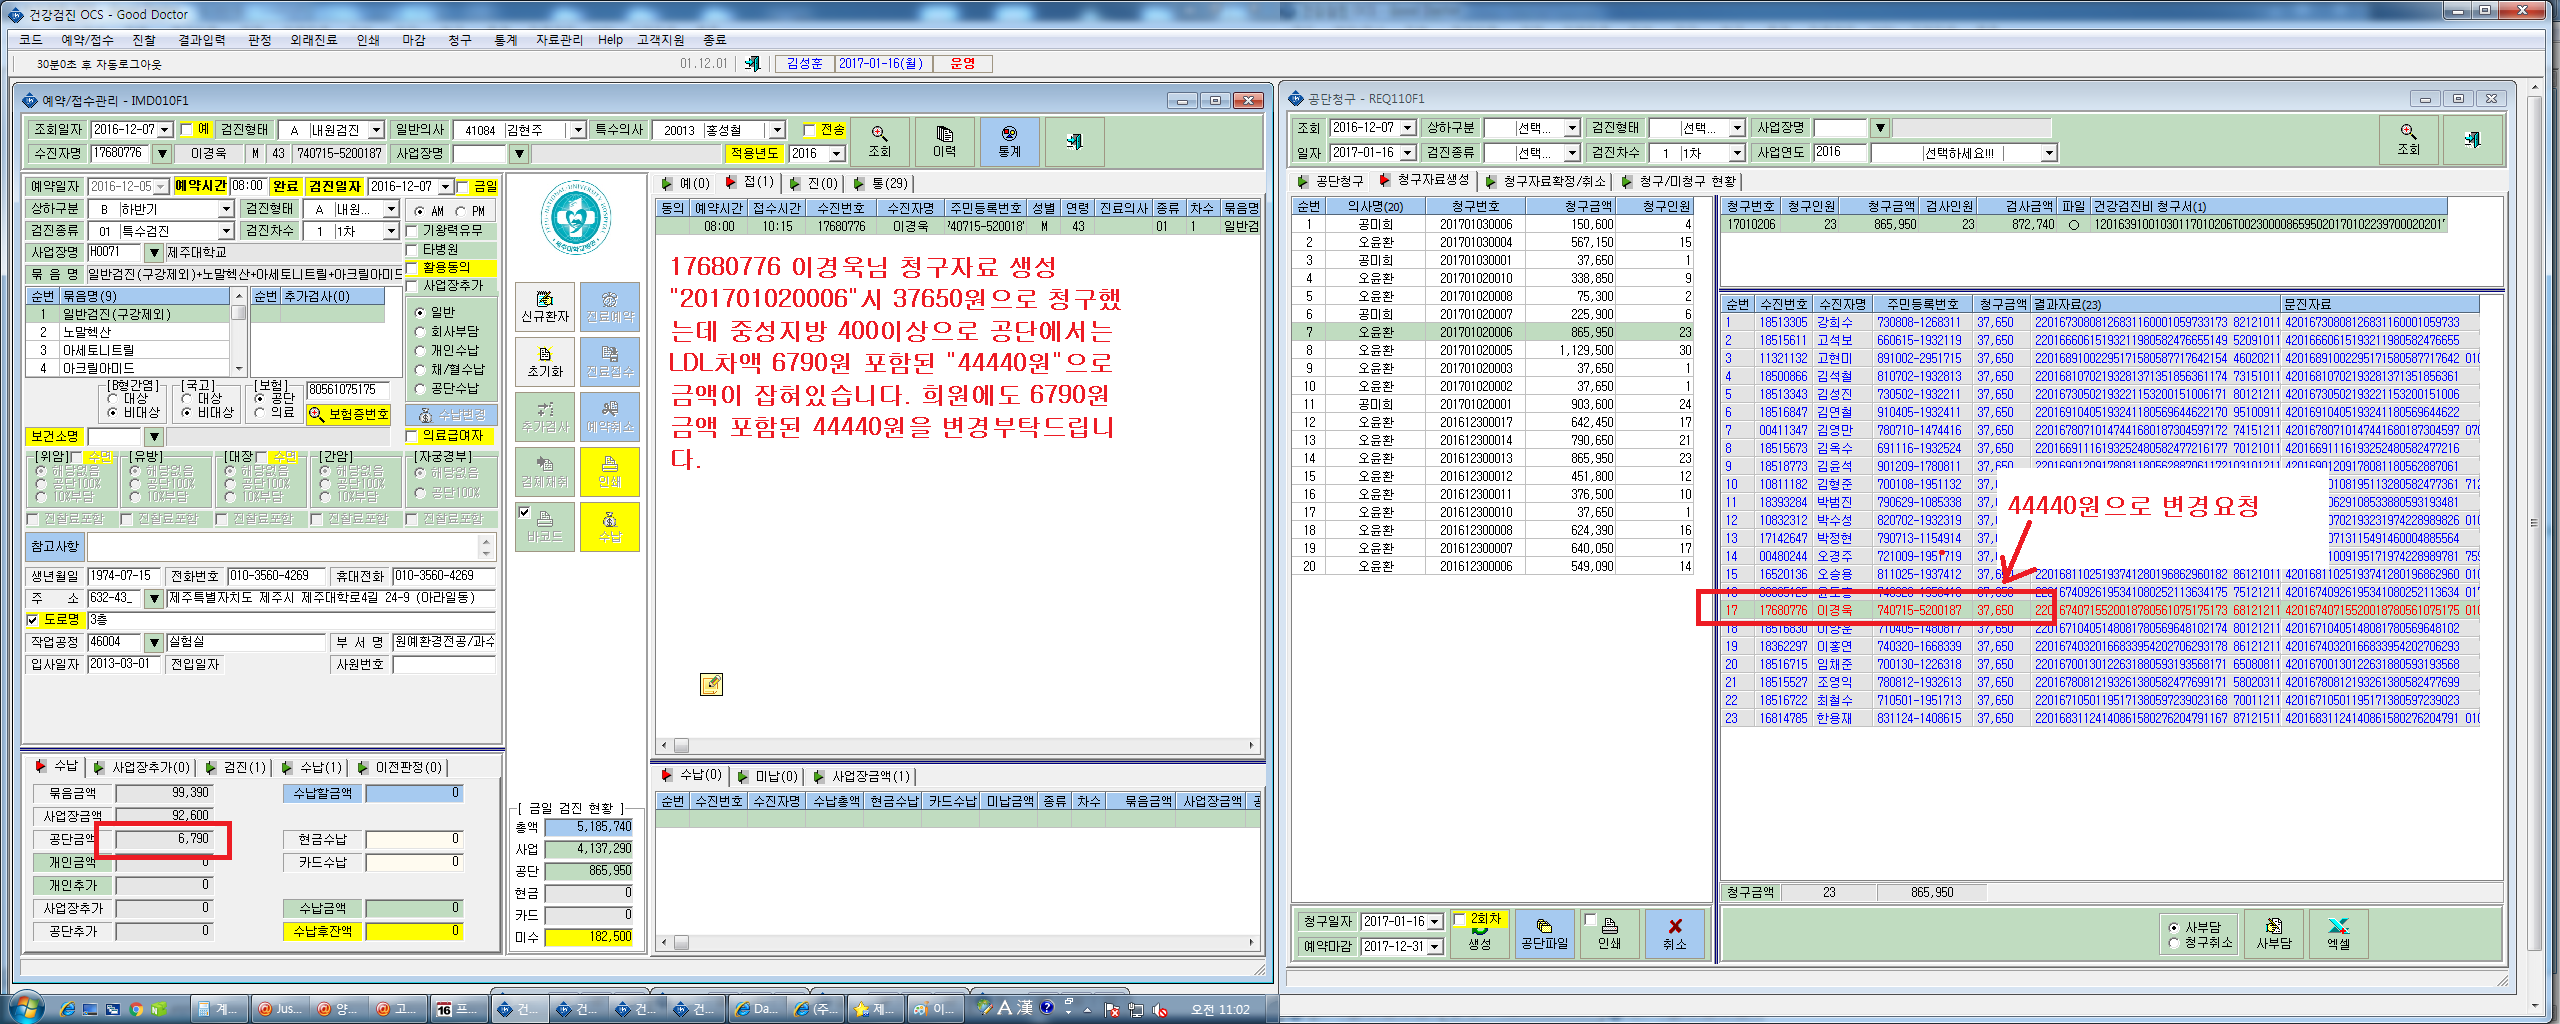Click the 신규환자 new patient icon

545,307
